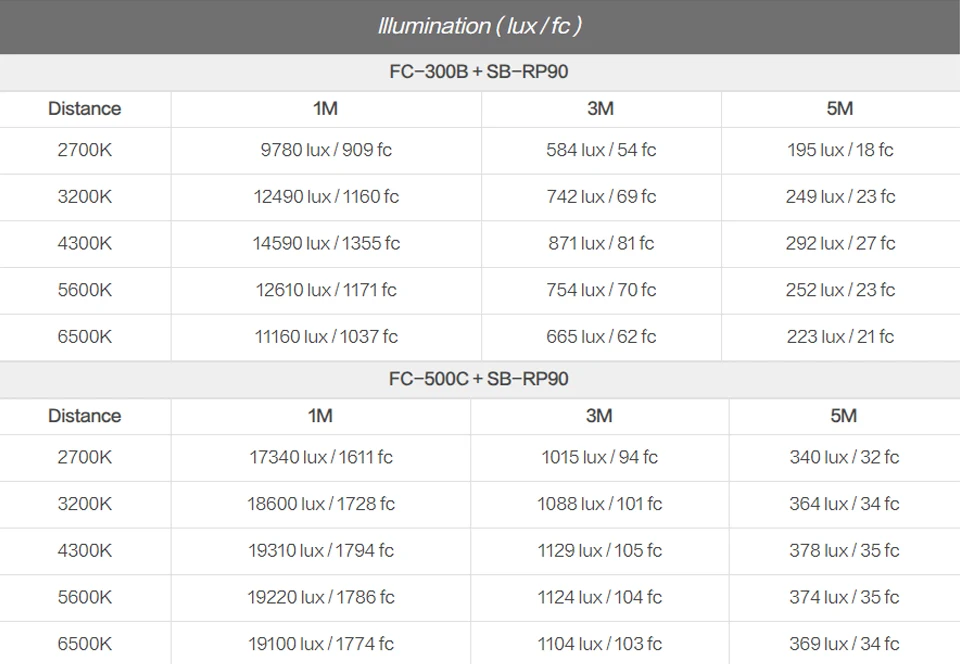This screenshot has height=666, width=960.
Task: Click the '369 lux / 34 fc' value
Action: [x=844, y=644]
